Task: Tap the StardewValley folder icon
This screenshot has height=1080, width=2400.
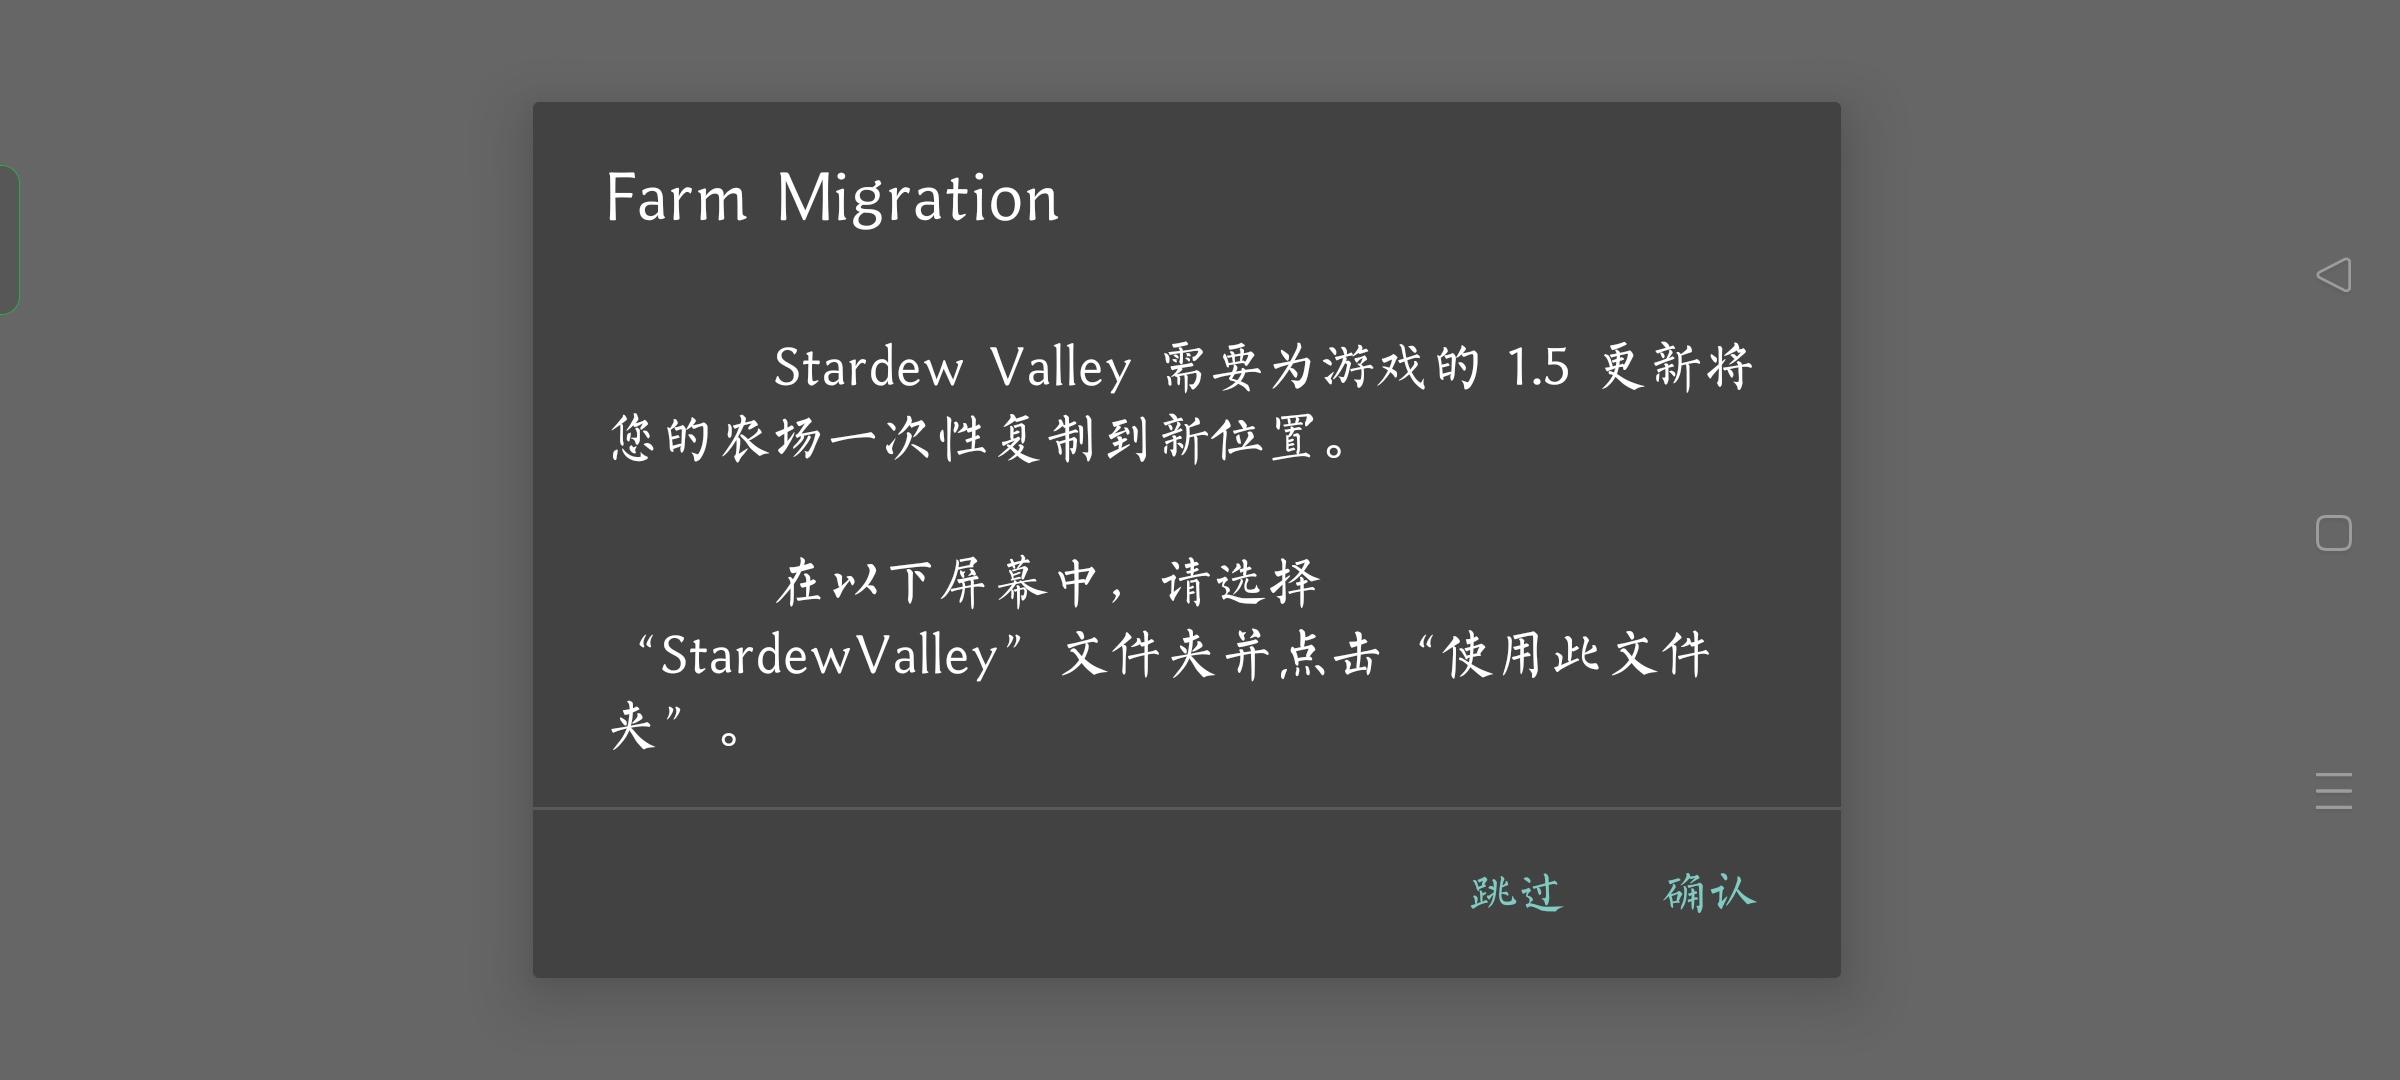Action: click(1705, 893)
